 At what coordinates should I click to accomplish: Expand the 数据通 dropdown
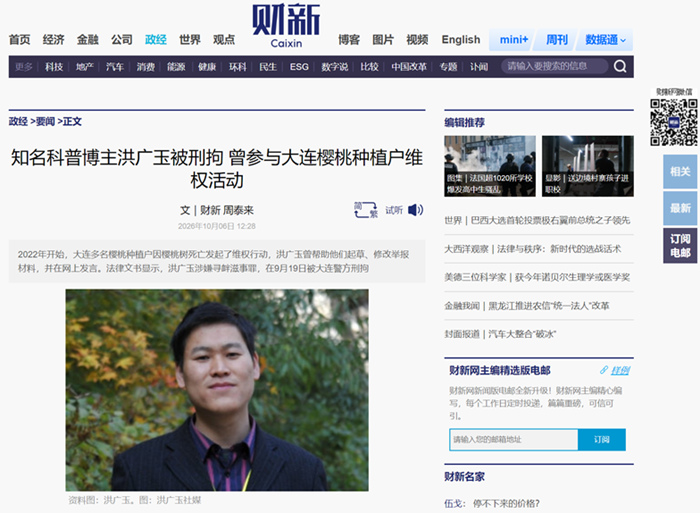point(605,40)
